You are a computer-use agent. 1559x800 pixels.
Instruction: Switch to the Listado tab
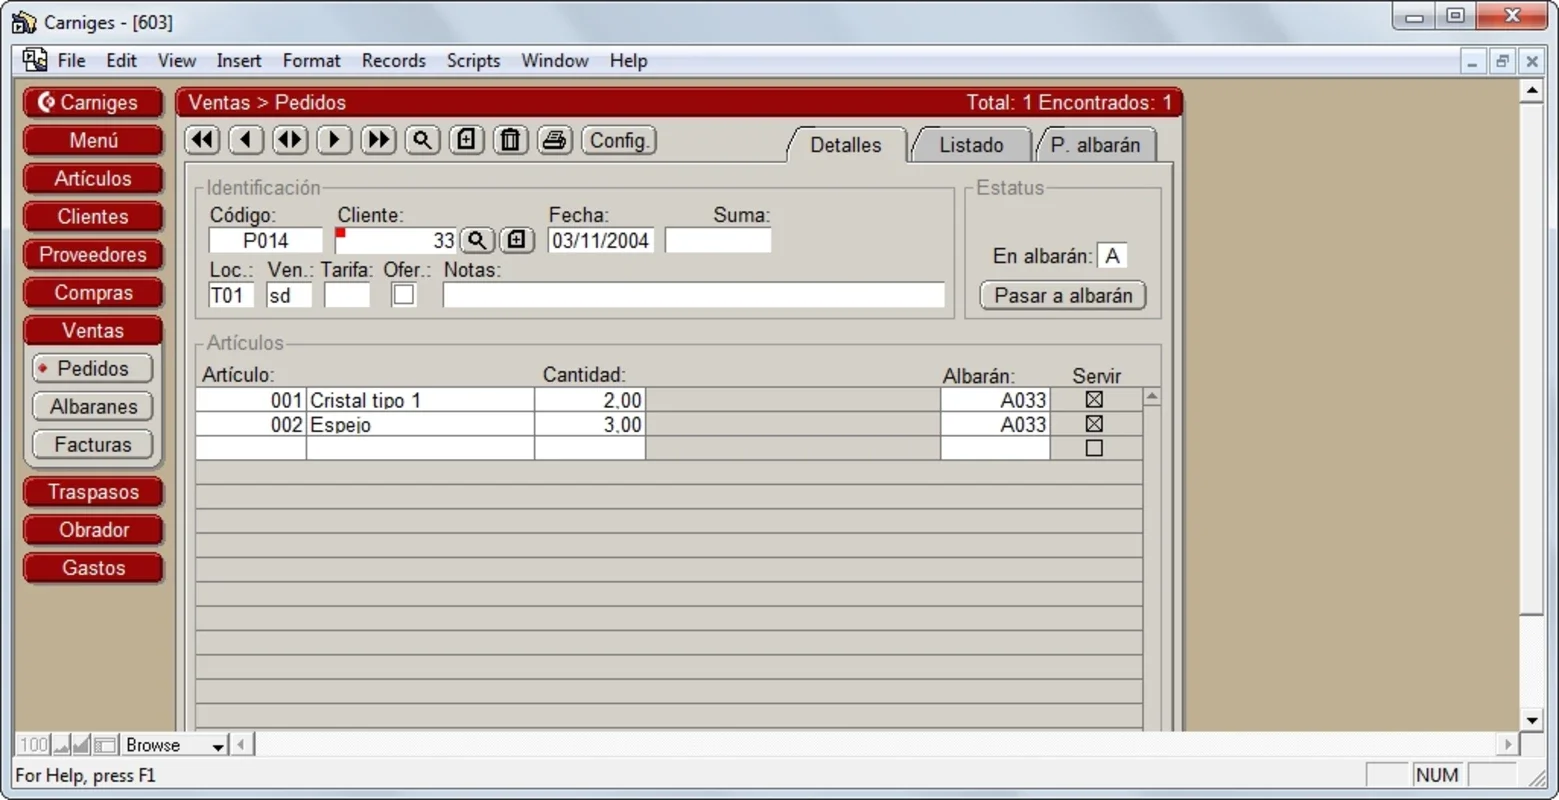click(971, 145)
